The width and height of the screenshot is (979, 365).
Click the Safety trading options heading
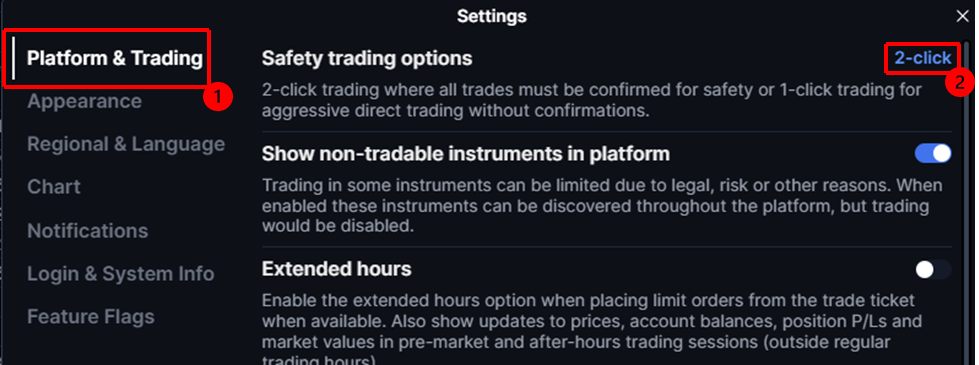tap(367, 59)
